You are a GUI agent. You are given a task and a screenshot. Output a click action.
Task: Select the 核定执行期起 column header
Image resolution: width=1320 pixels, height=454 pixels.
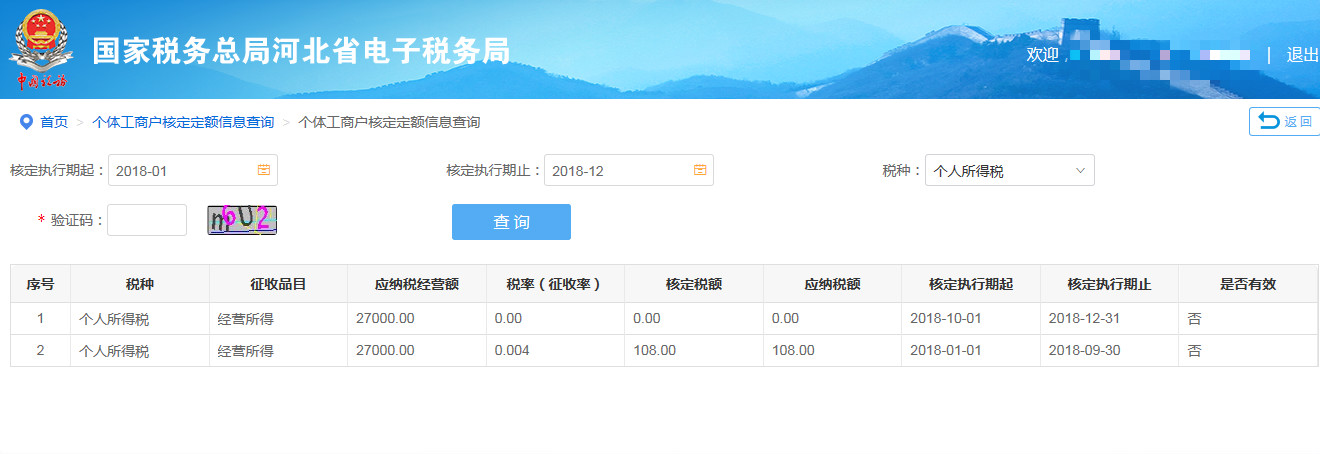pos(971,284)
